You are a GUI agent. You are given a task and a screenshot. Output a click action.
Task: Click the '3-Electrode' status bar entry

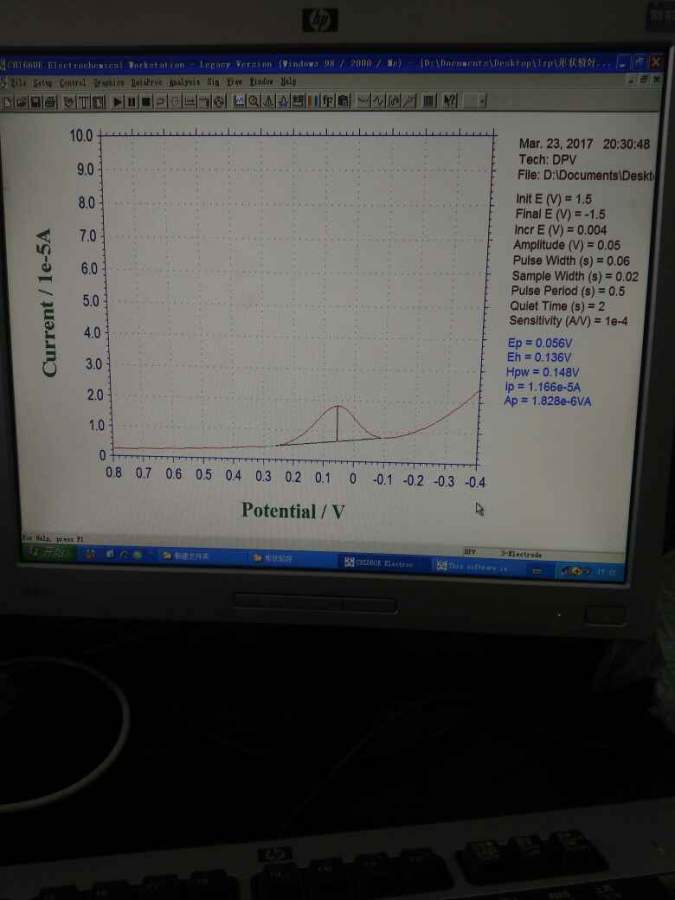coord(521,554)
